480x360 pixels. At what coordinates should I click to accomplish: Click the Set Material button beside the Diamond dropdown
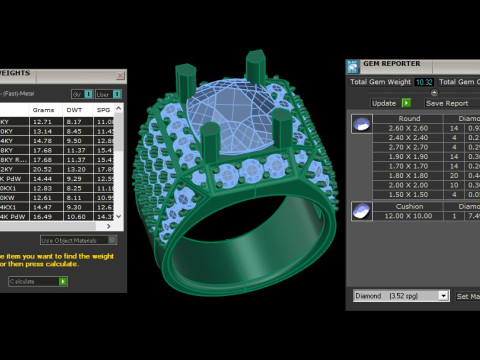pos(467,296)
